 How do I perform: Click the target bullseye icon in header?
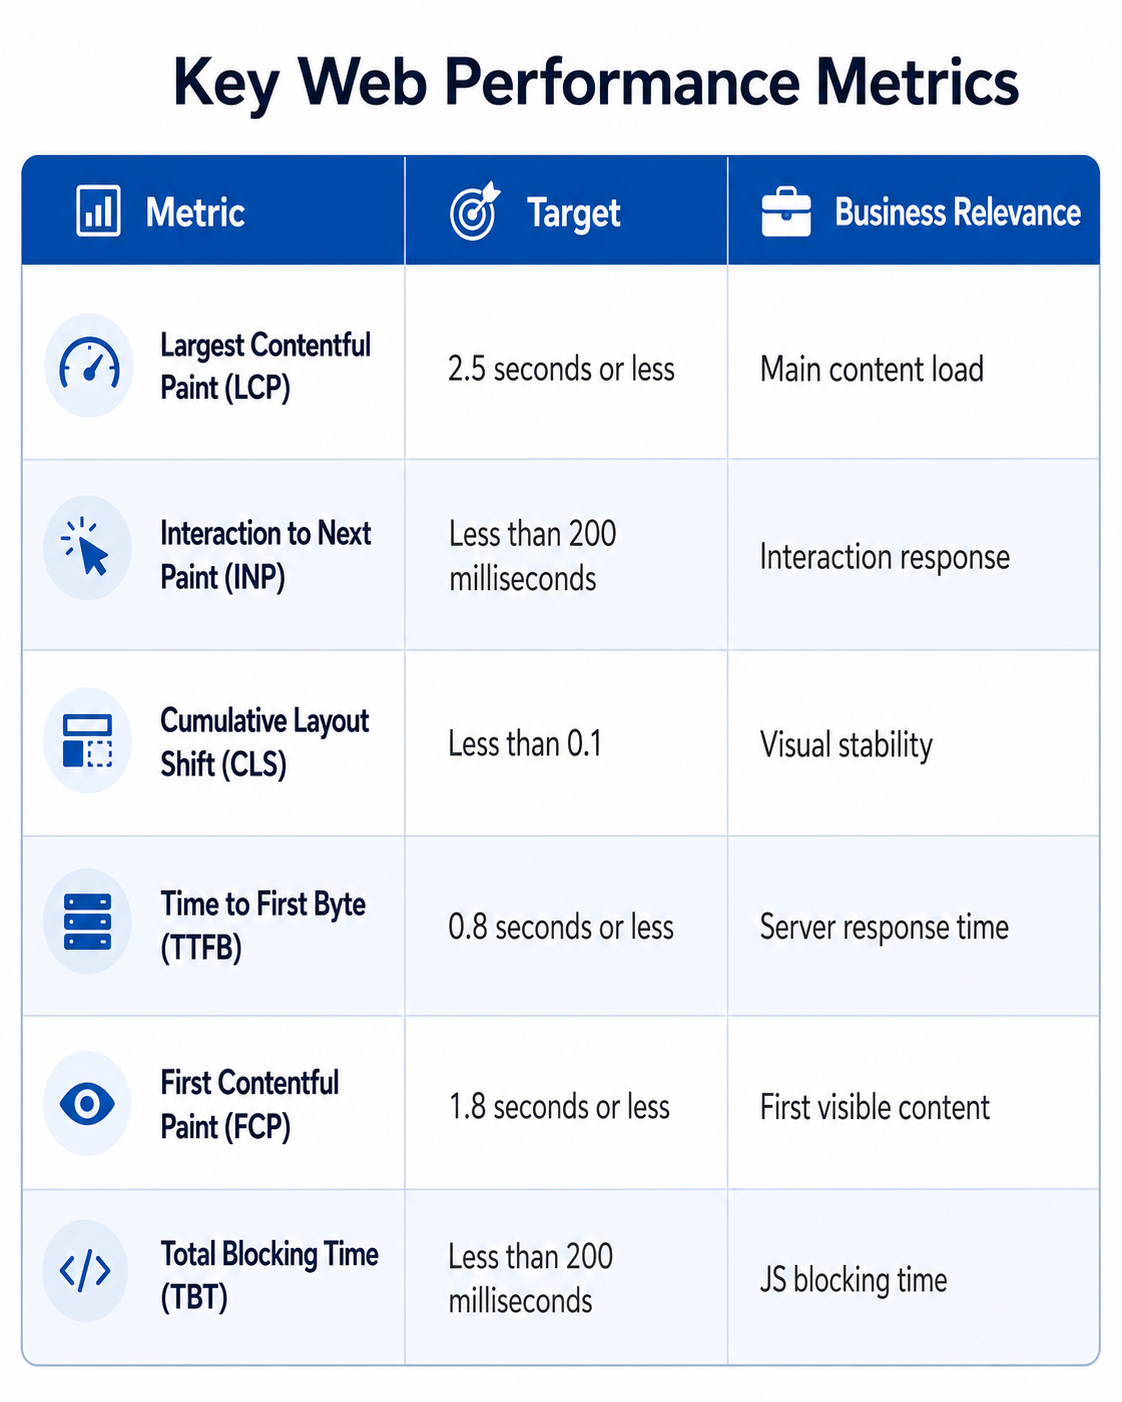475,211
